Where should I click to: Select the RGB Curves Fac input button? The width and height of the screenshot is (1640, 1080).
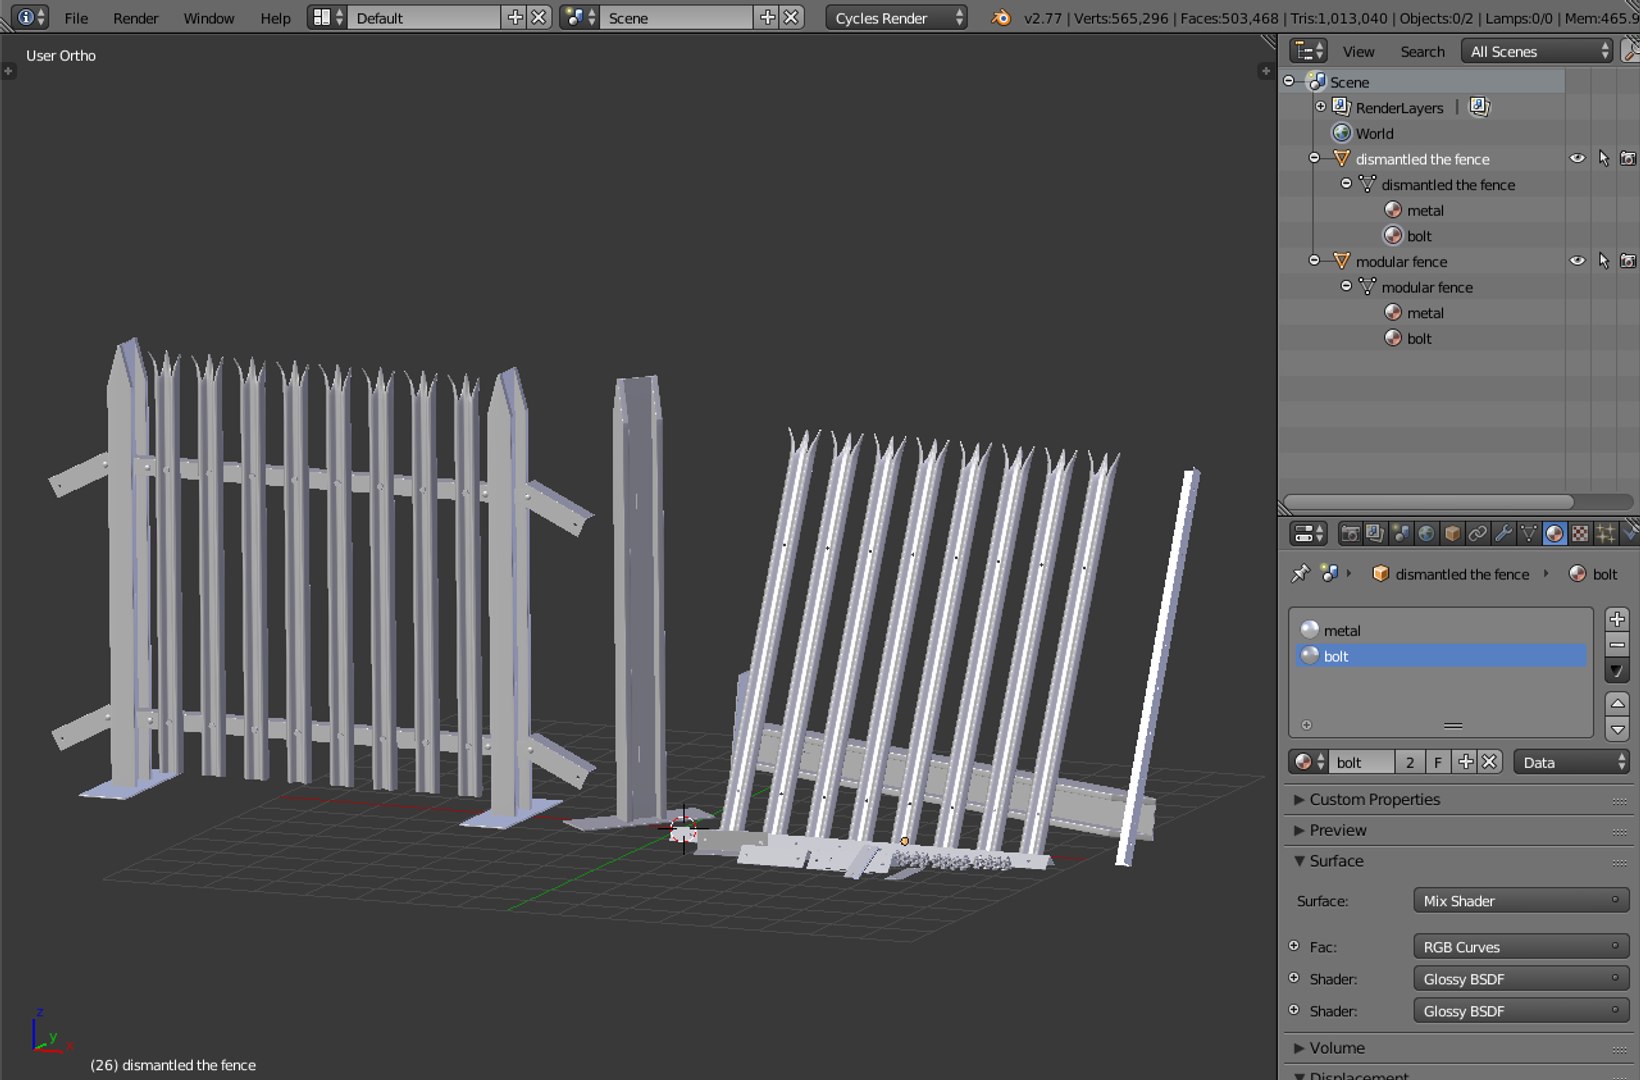tap(1521, 946)
